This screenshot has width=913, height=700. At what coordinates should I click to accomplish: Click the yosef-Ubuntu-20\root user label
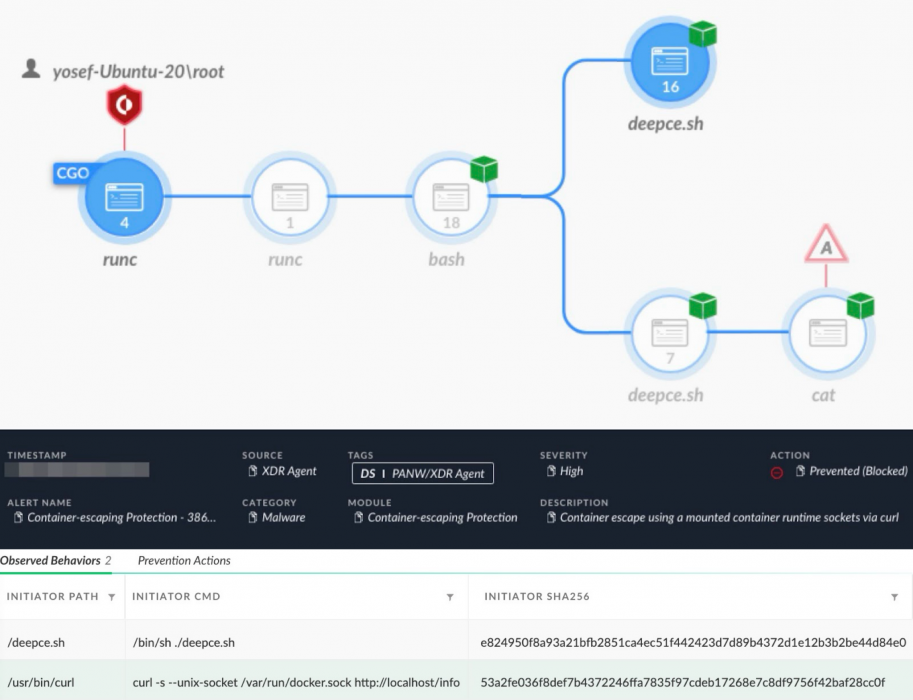click(x=138, y=71)
